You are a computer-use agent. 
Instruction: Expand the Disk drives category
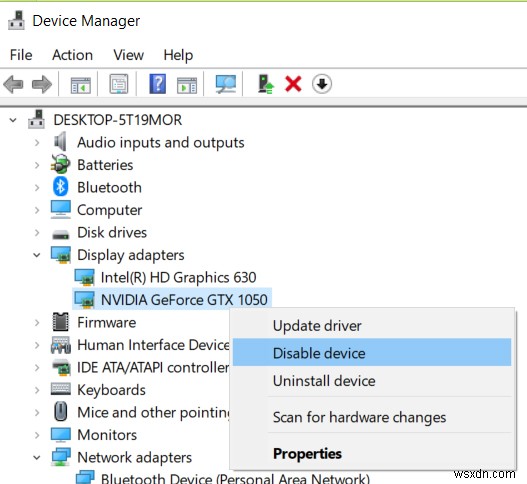click(x=37, y=233)
